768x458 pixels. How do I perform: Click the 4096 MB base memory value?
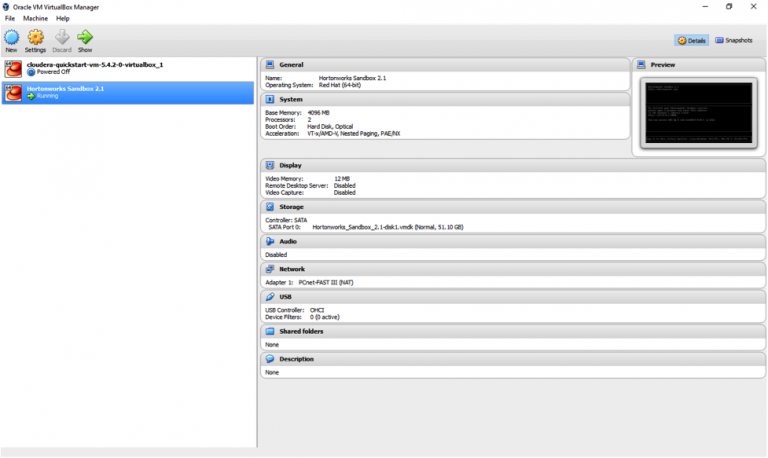[x=318, y=113]
